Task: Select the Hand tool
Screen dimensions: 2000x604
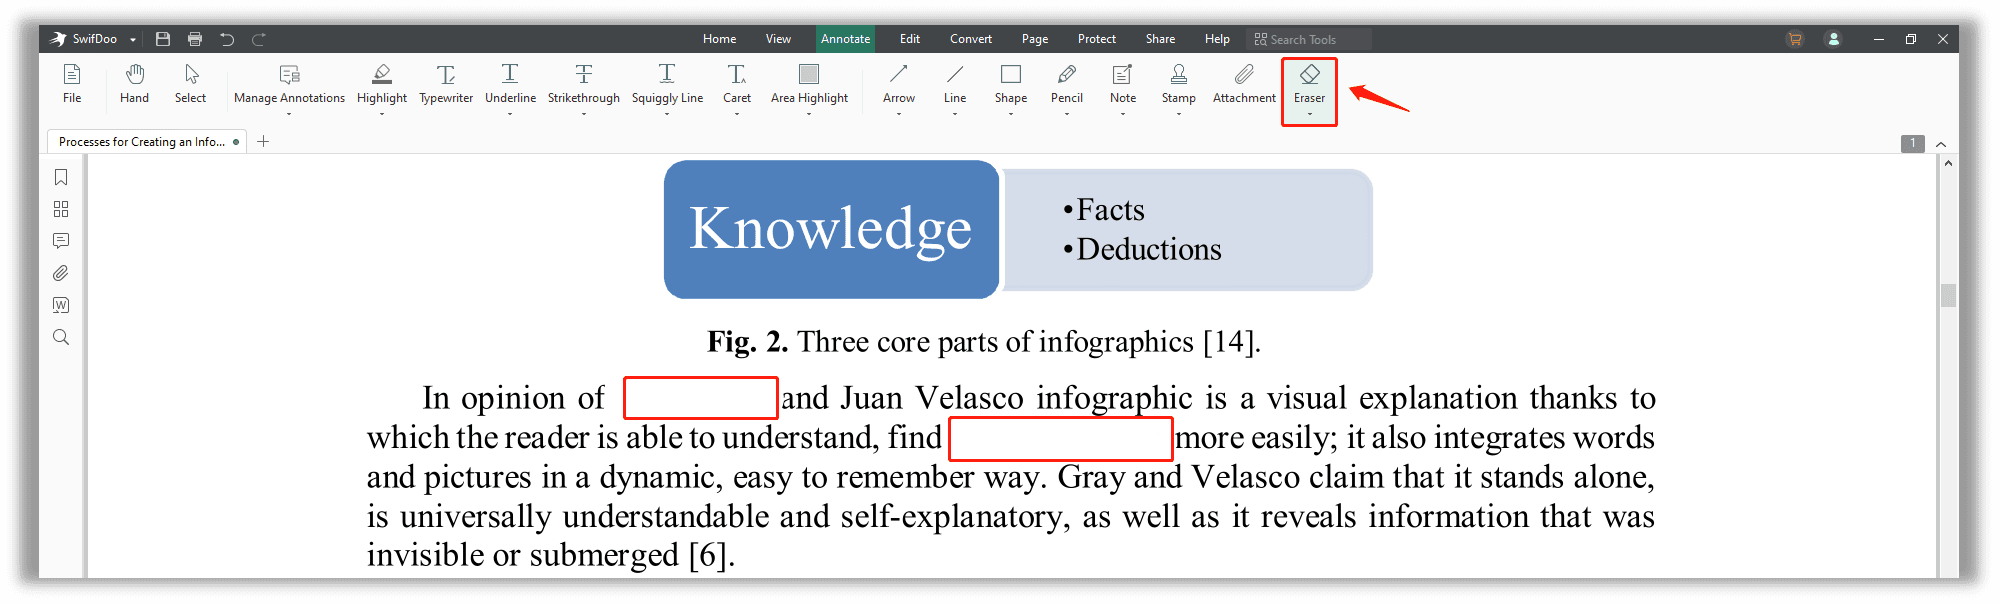Action: click(x=134, y=82)
